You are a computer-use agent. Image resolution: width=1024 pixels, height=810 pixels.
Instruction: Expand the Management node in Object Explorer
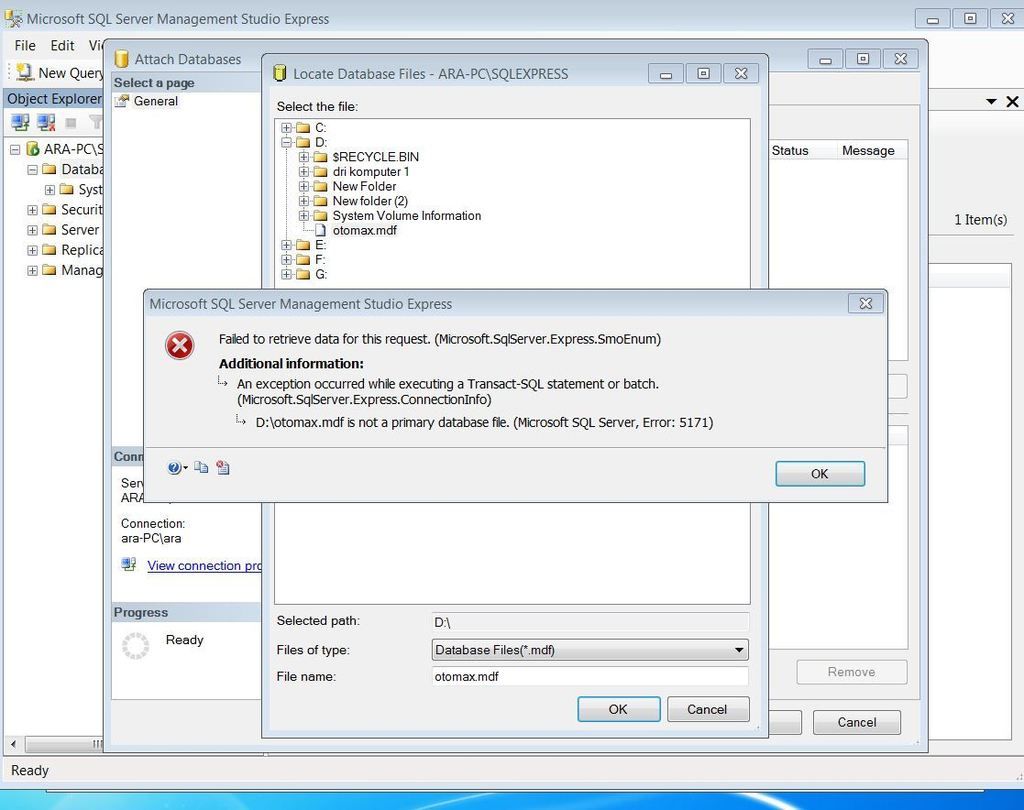click(32, 270)
